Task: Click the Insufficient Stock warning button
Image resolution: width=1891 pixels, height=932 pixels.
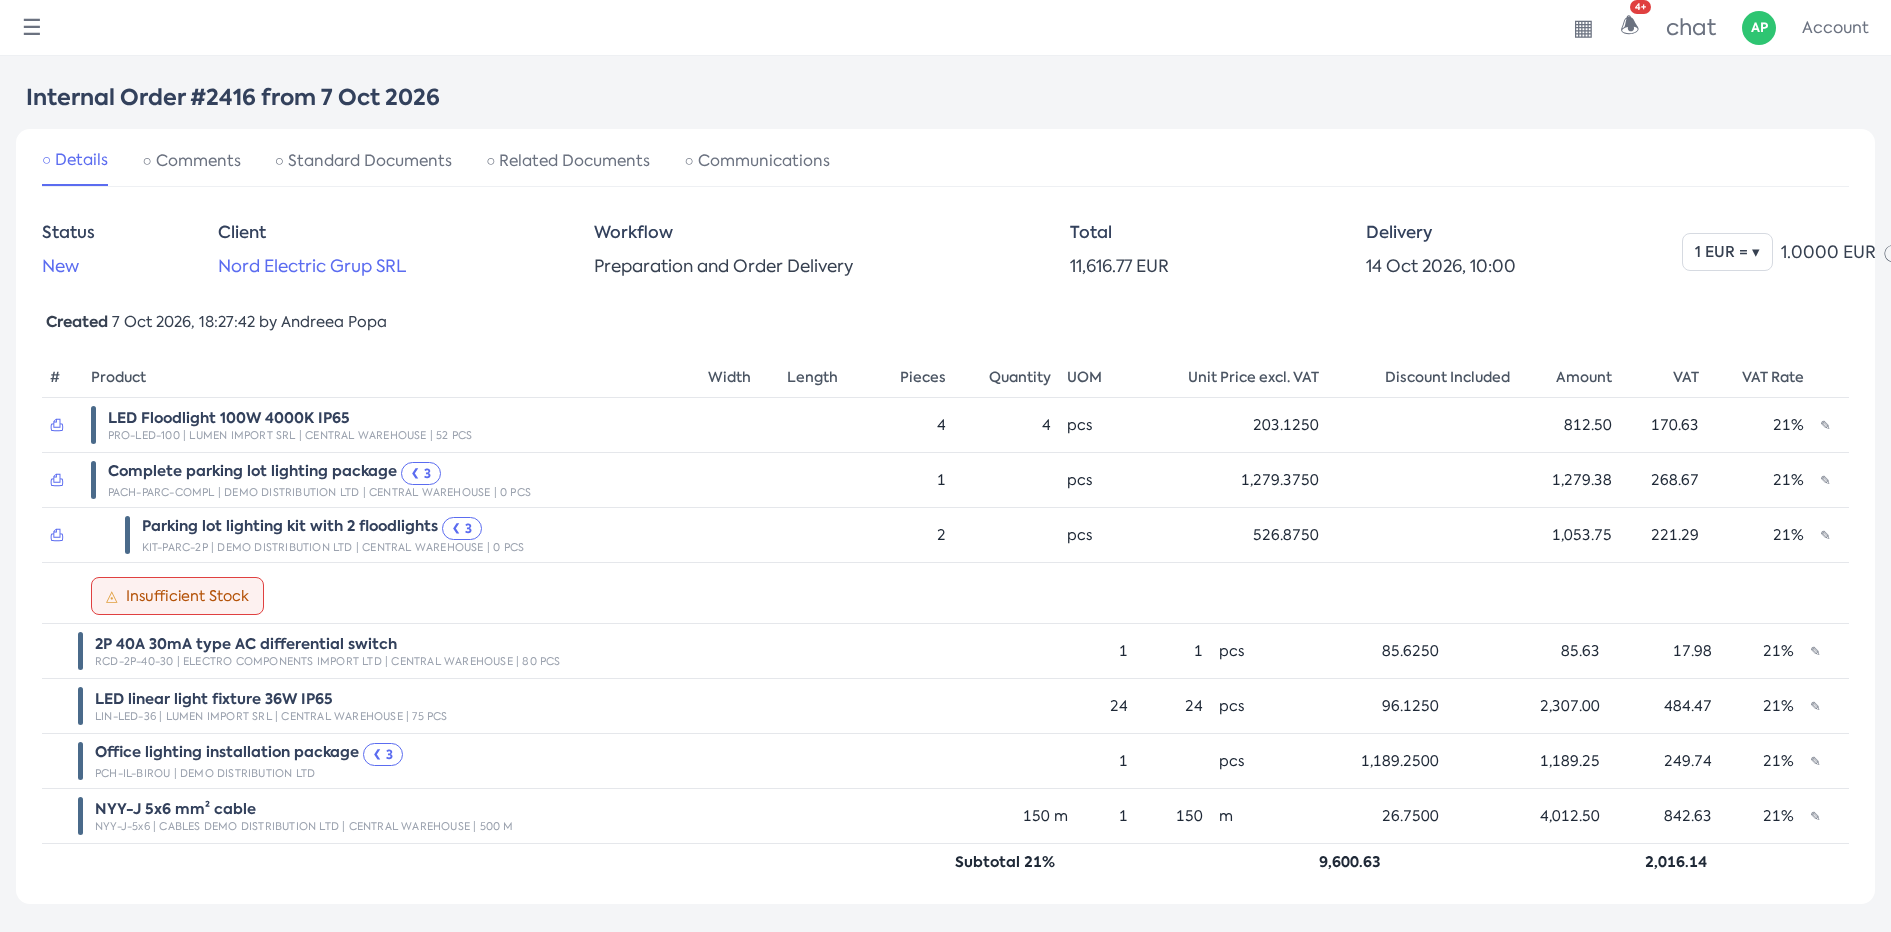Action: (x=177, y=596)
